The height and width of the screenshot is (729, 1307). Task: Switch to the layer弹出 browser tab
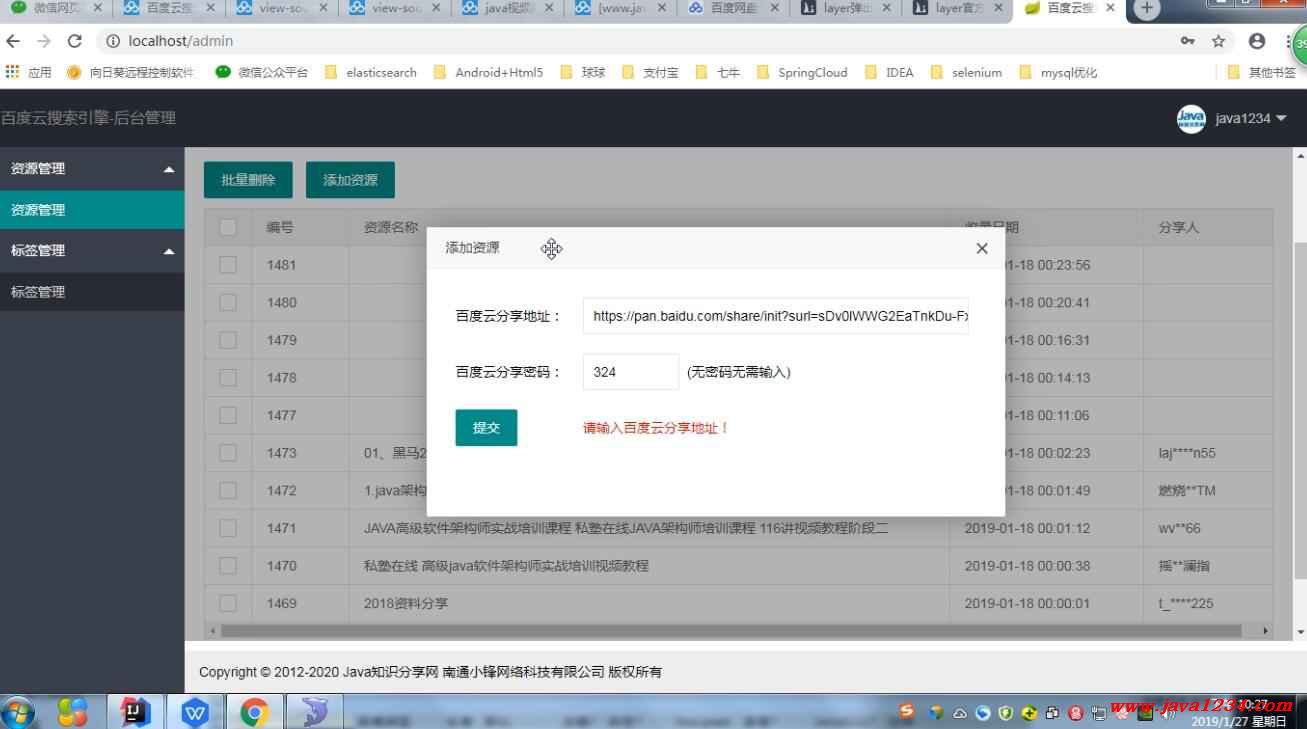pyautogui.click(x=847, y=8)
